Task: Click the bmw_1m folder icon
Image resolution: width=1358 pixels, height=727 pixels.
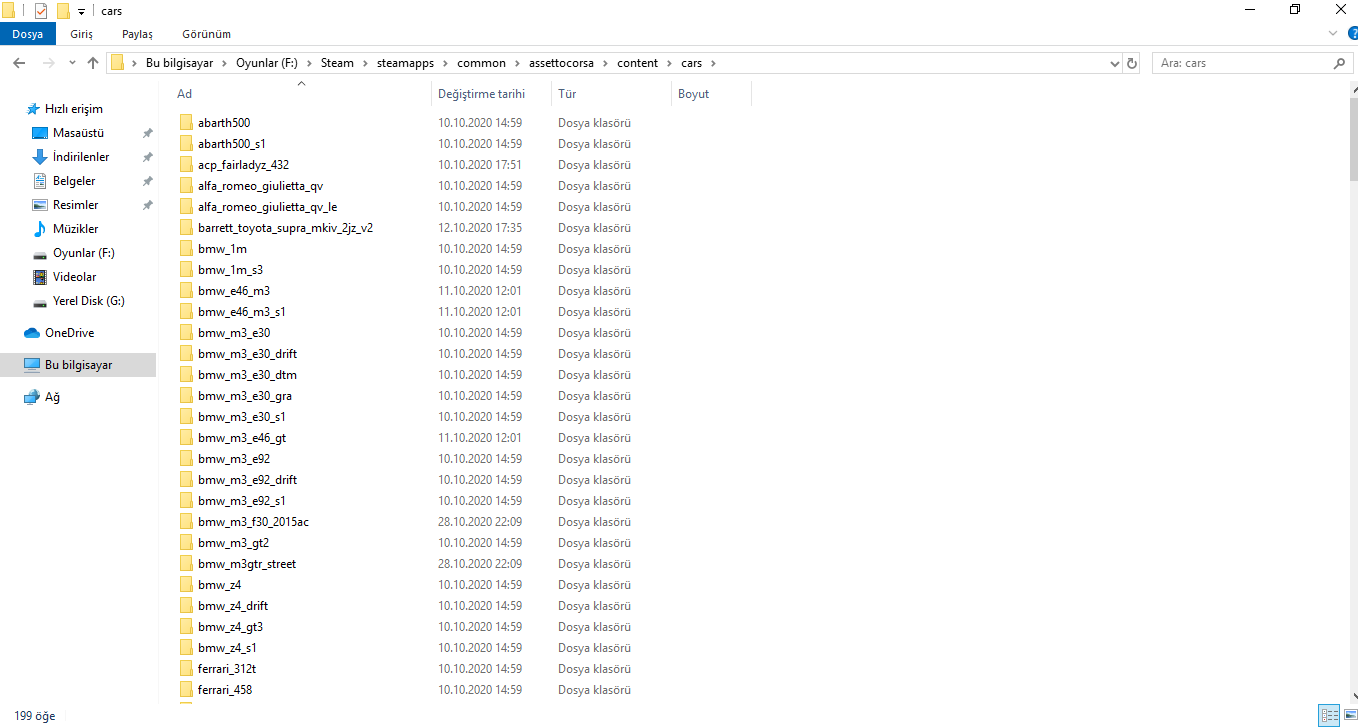Action: [x=186, y=249]
